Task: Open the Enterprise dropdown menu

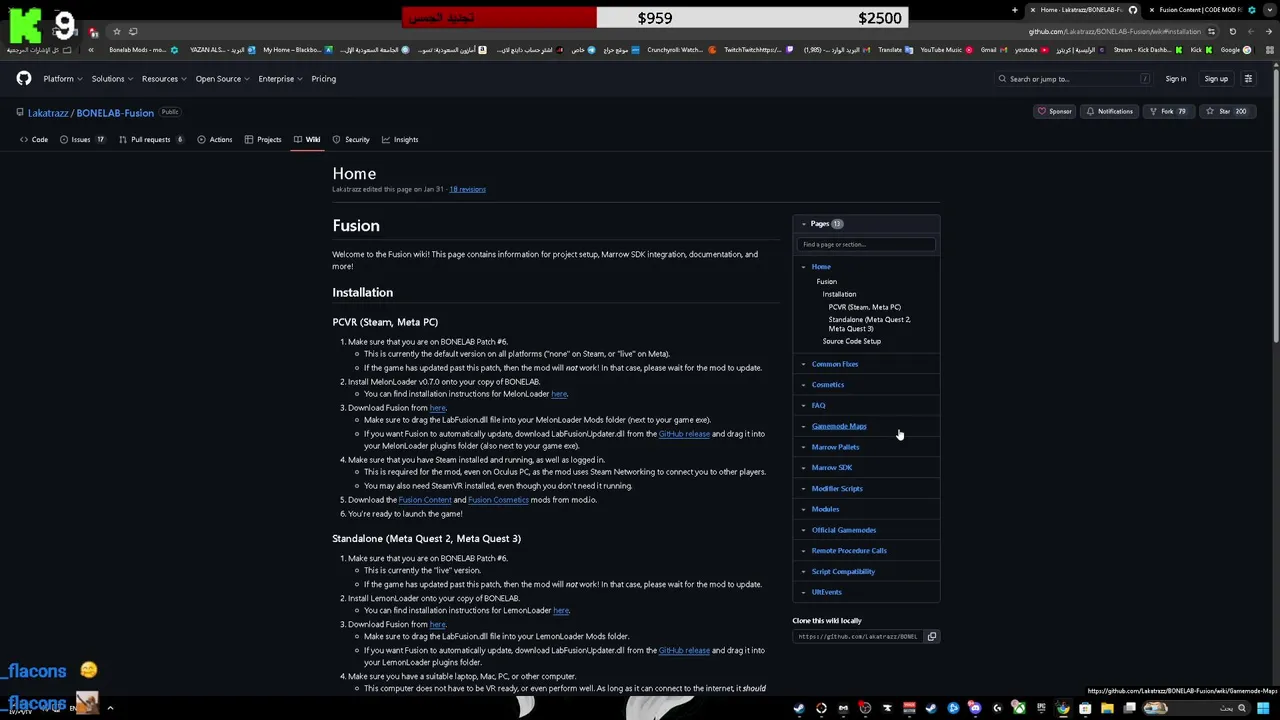Action: tap(279, 79)
